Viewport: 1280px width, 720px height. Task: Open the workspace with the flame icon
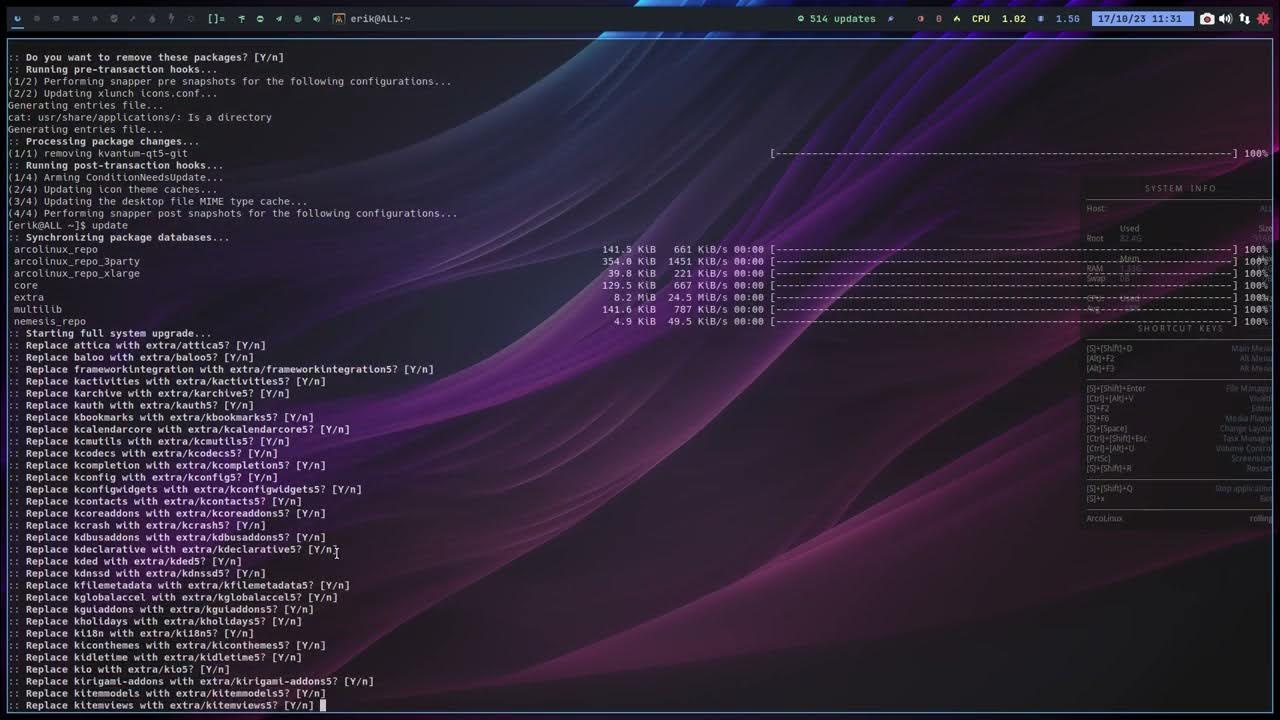(x=152, y=18)
